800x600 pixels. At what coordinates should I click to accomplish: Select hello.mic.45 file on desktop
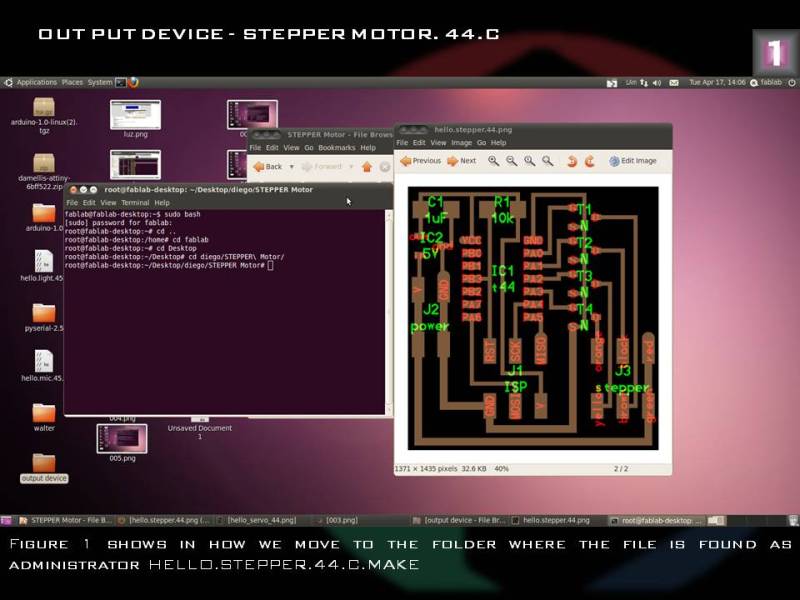coord(43,366)
